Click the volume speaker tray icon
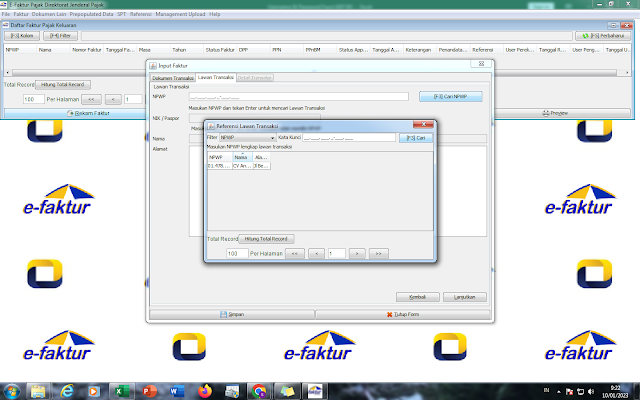The width and height of the screenshot is (640, 400). pyautogui.click(x=591, y=391)
